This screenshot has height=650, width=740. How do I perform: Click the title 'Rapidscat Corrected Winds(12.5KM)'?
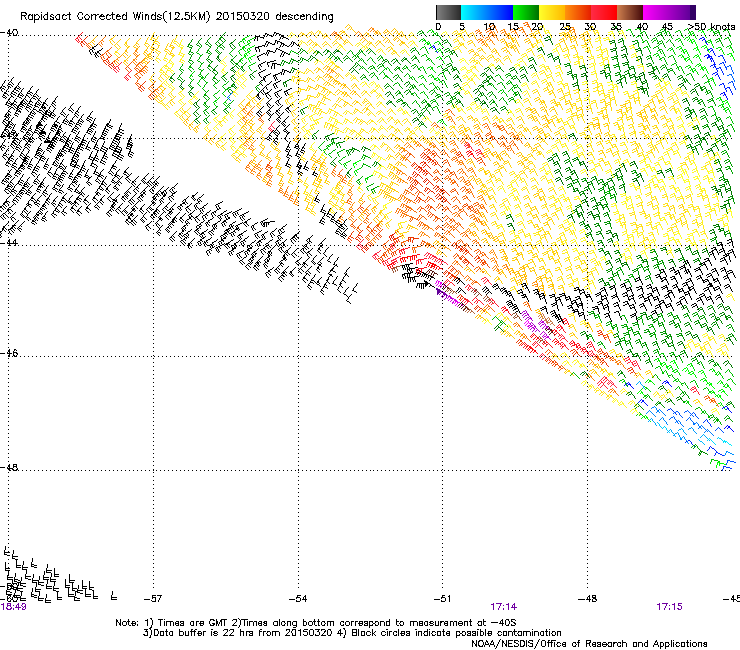[115, 17]
